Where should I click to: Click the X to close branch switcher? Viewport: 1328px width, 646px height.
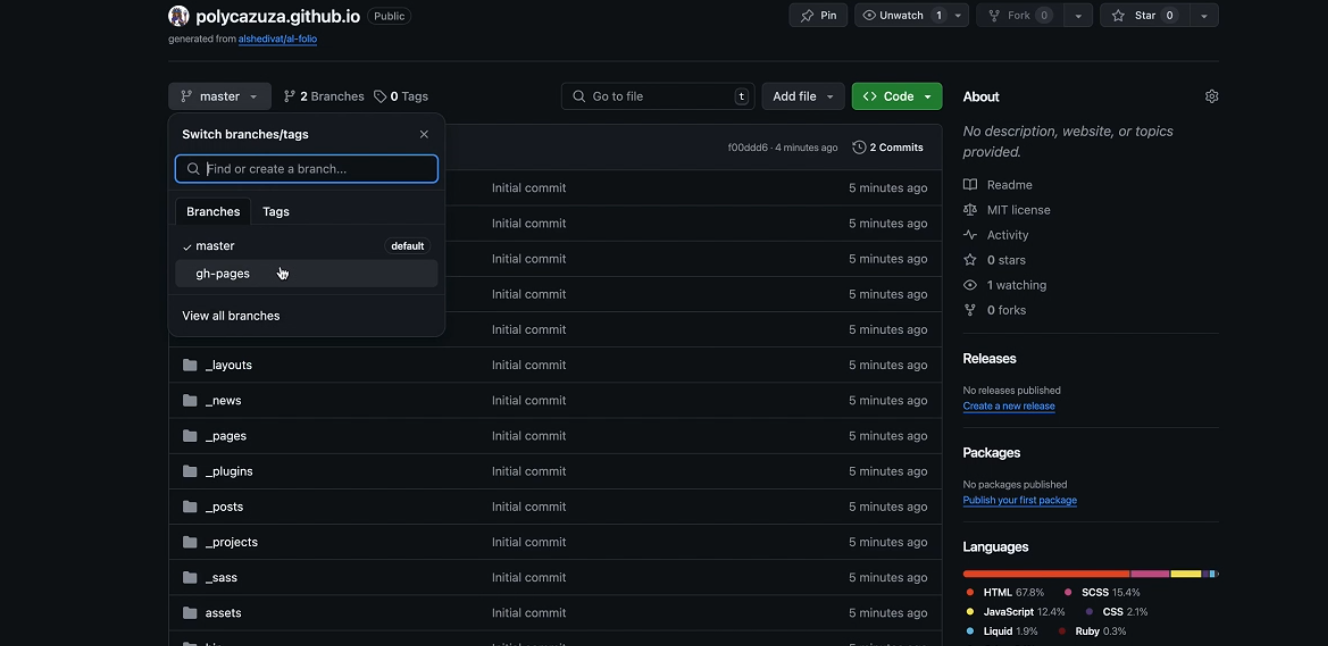coord(424,134)
